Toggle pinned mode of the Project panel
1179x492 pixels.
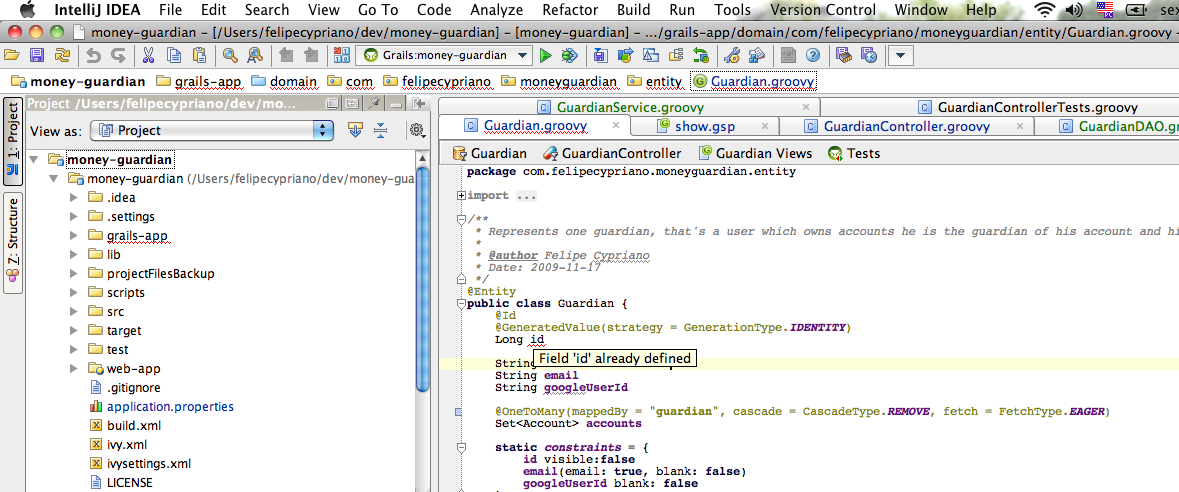point(374,104)
